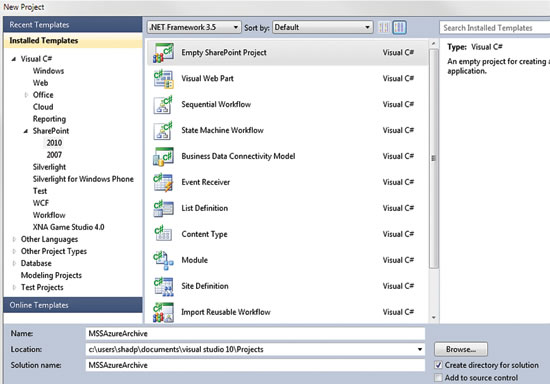Expand the Other Languages node
The width and height of the screenshot is (550, 384).
[x=14, y=239]
